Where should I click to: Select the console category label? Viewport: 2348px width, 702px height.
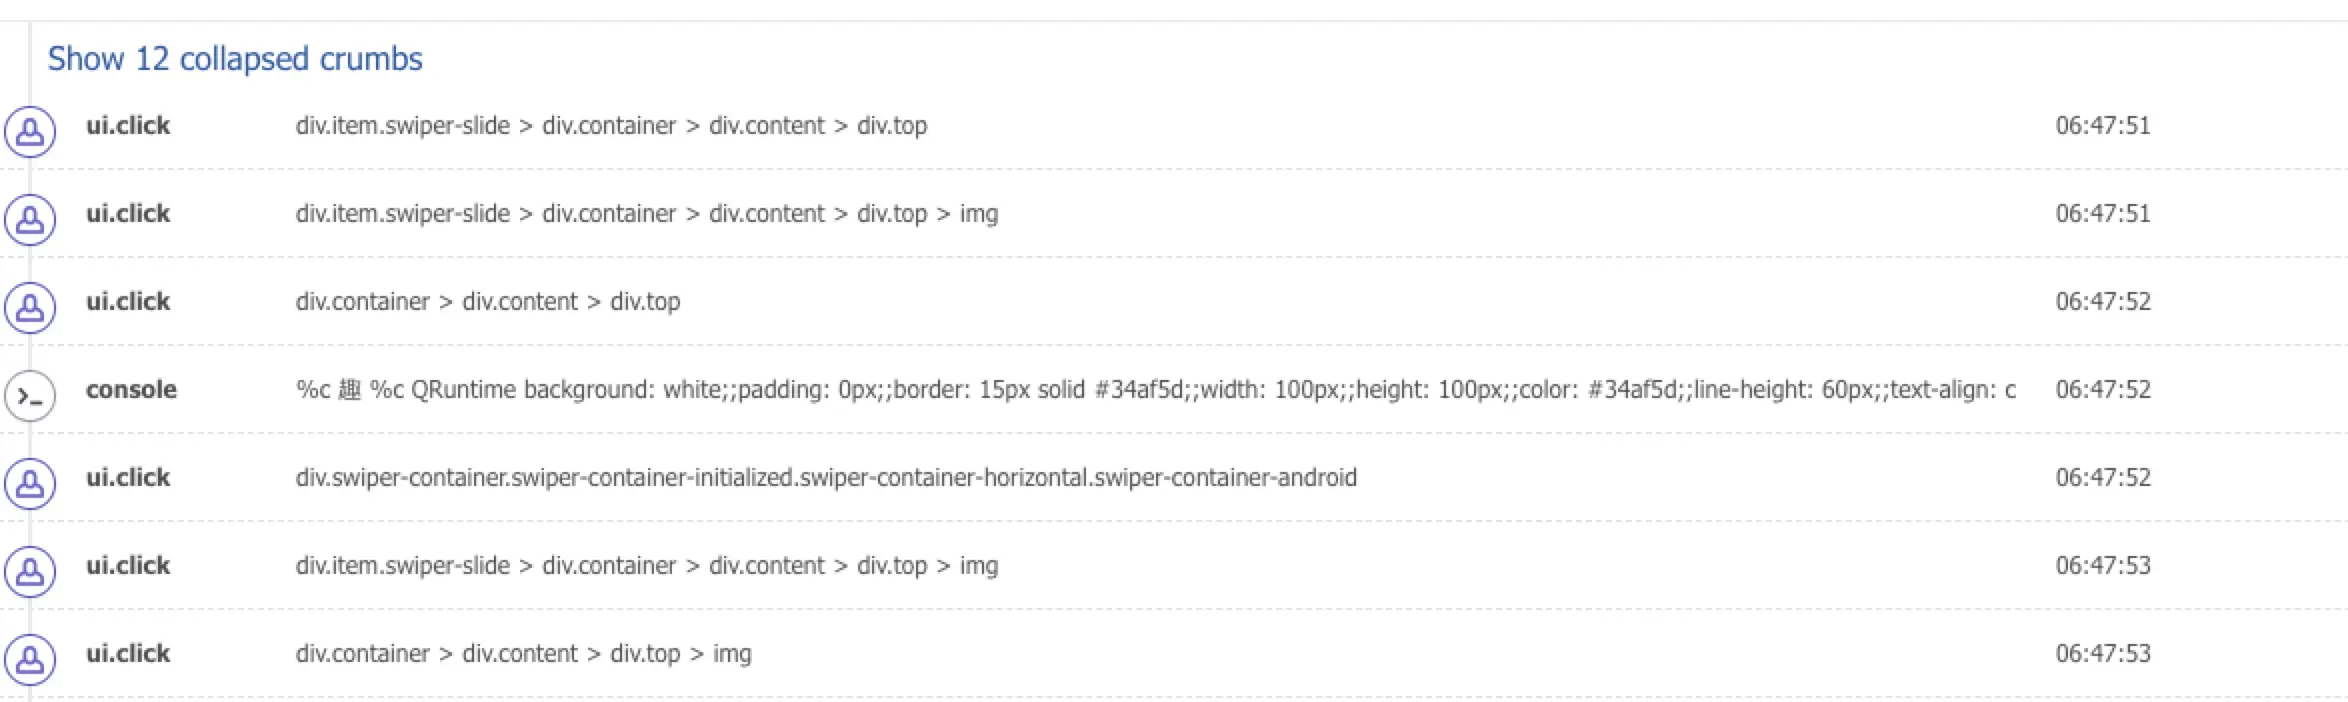point(131,390)
